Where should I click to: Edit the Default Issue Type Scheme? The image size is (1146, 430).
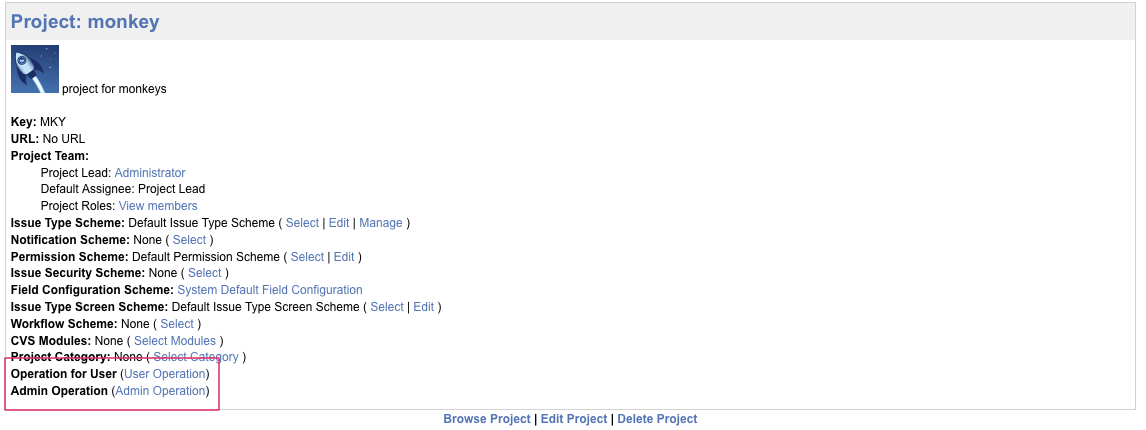(x=339, y=223)
